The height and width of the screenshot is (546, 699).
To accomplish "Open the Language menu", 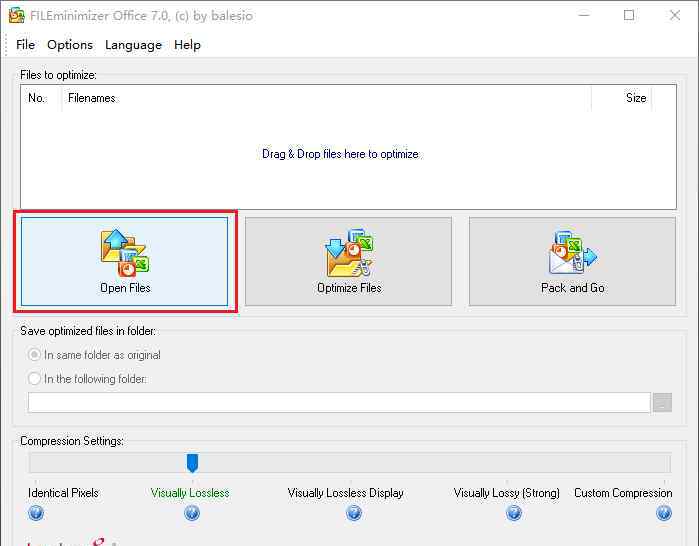I will [133, 45].
